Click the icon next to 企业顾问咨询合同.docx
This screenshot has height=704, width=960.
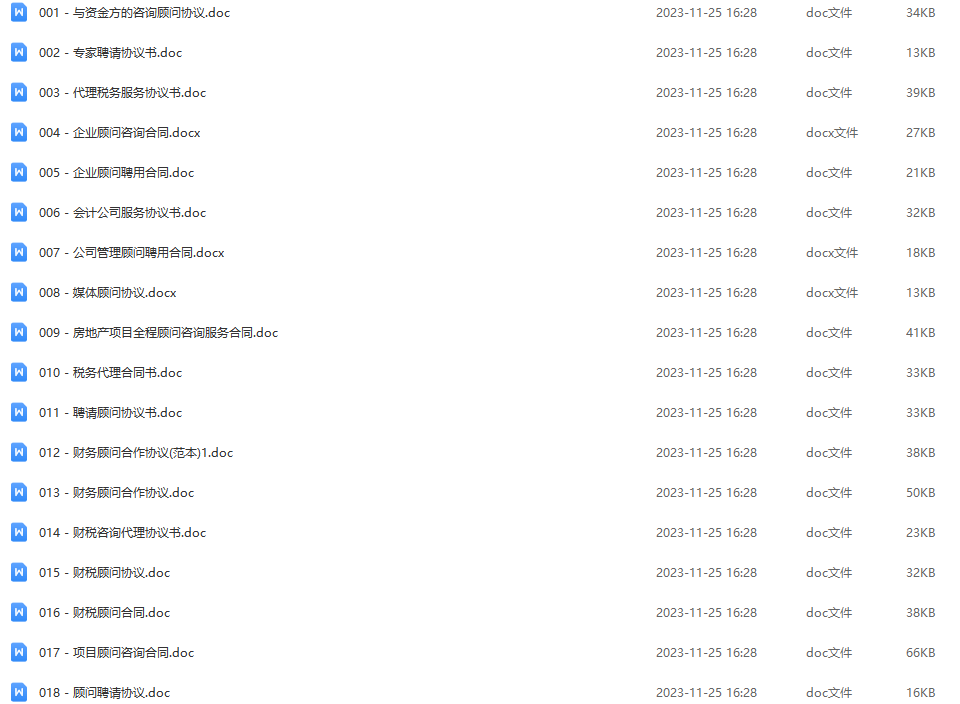pos(19,132)
